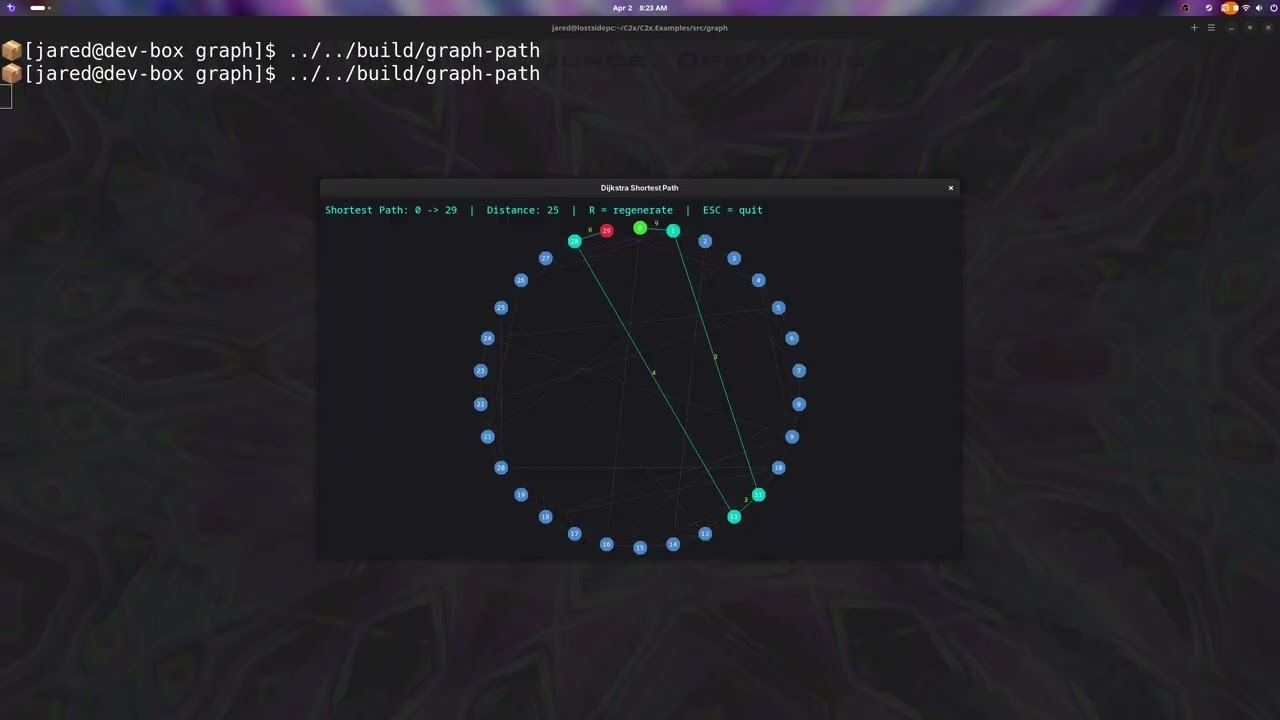Click highlighted path node 12

(734, 517)
